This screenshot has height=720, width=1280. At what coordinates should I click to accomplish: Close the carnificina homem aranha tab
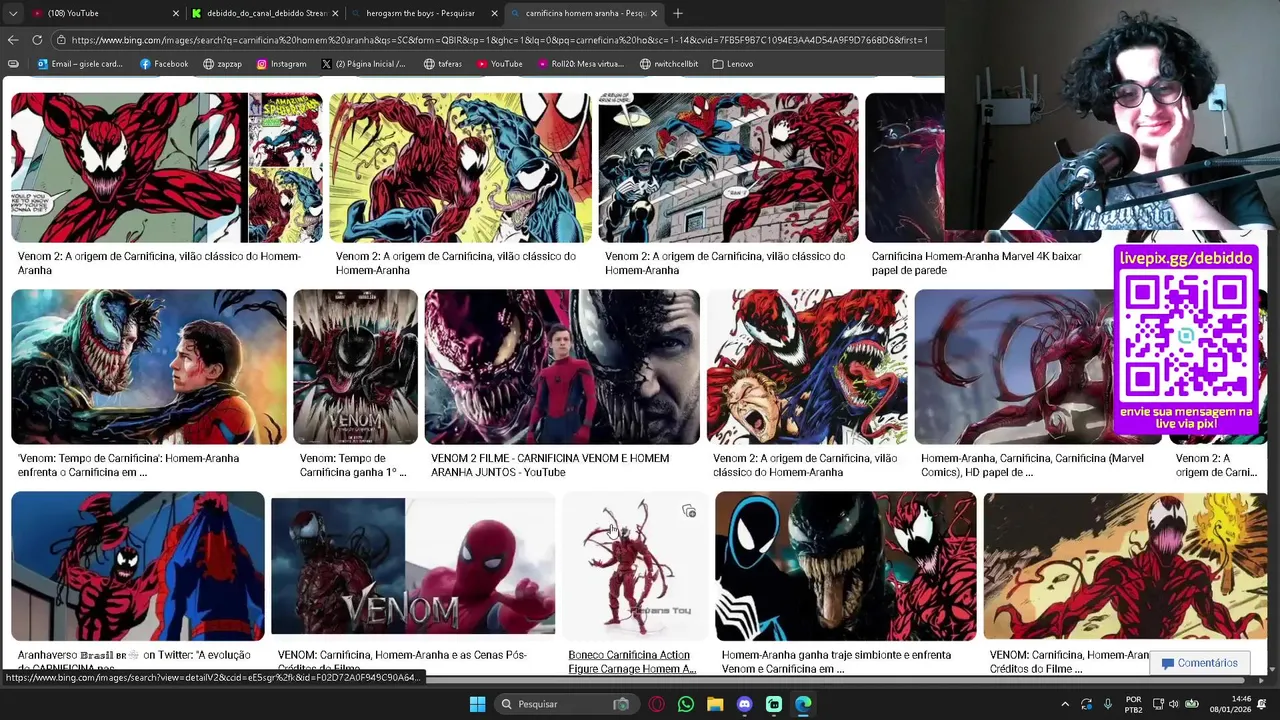[654, 13]
